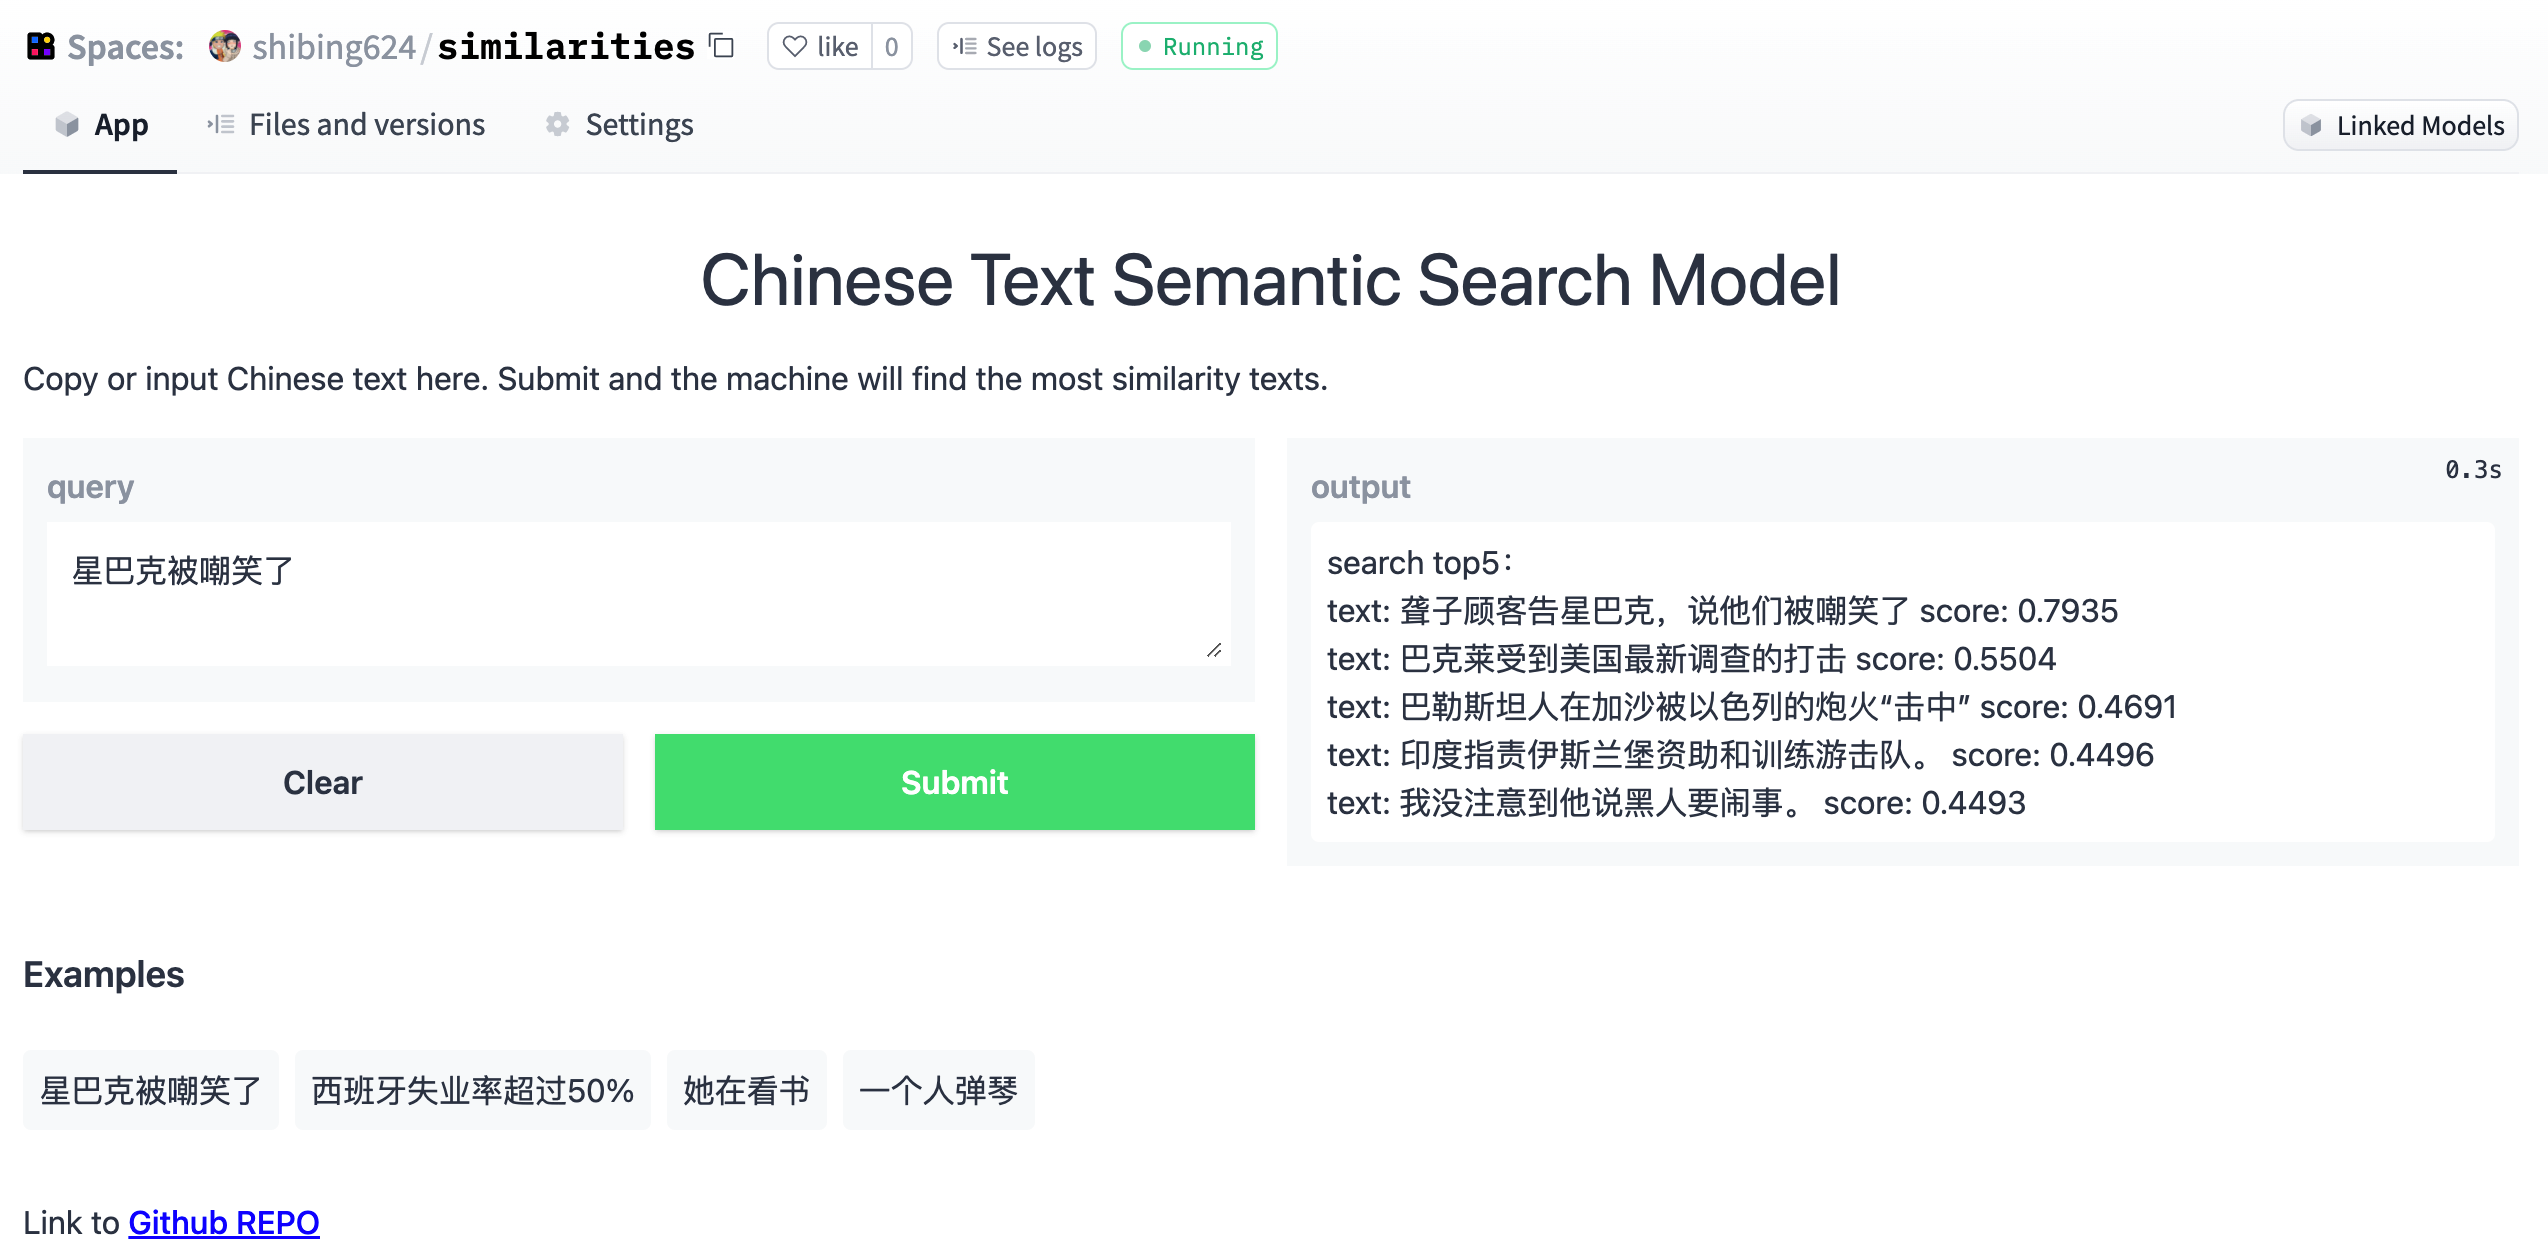Choose the 一个人弹琴 example
The image size is (2548, 1258).
coord(938,1090)
